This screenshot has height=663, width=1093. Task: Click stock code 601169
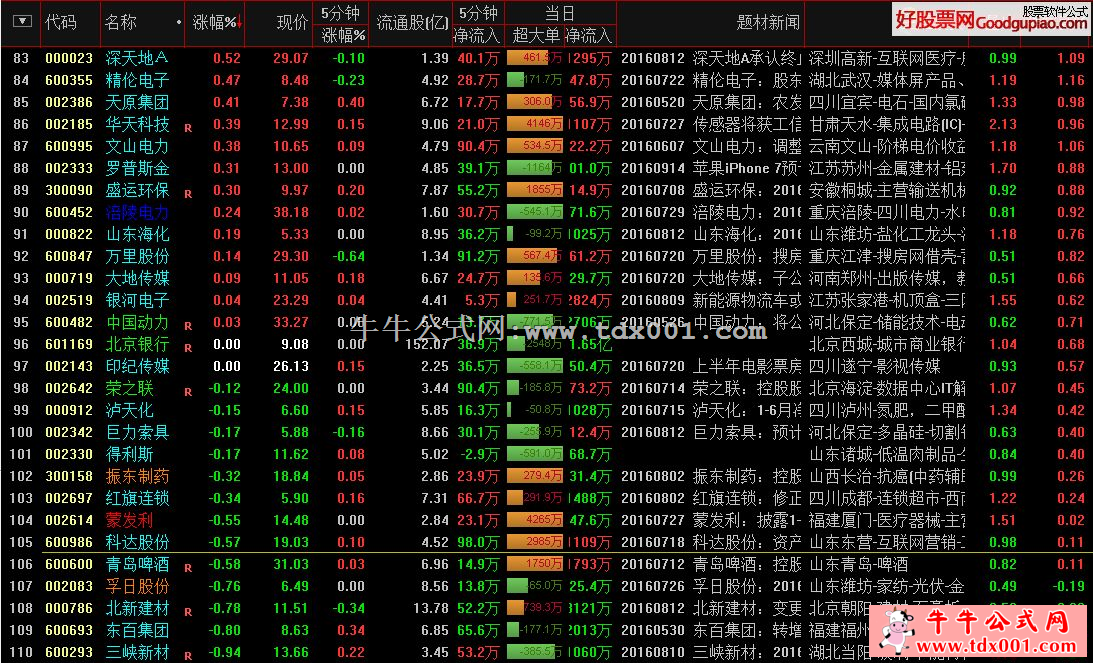[69, 344]
